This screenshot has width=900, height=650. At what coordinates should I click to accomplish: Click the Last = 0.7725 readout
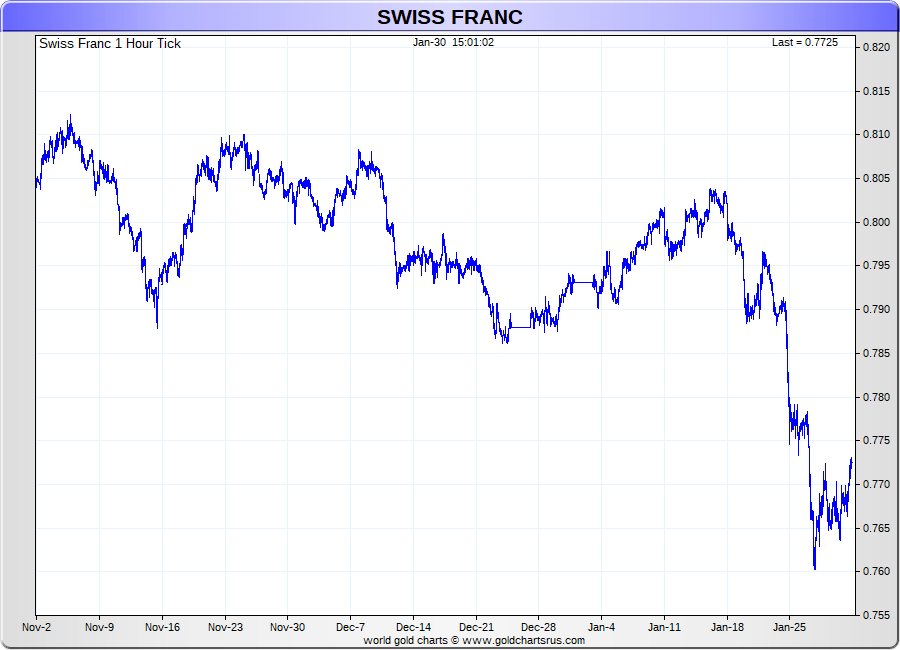(x=804, y=43)
